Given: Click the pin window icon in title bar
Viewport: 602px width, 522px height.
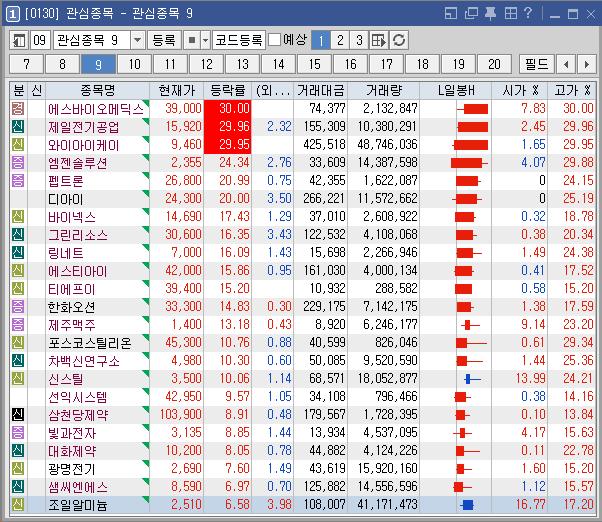Looking at the screenshot, I should pyautogui.click(x=490, y=13).
